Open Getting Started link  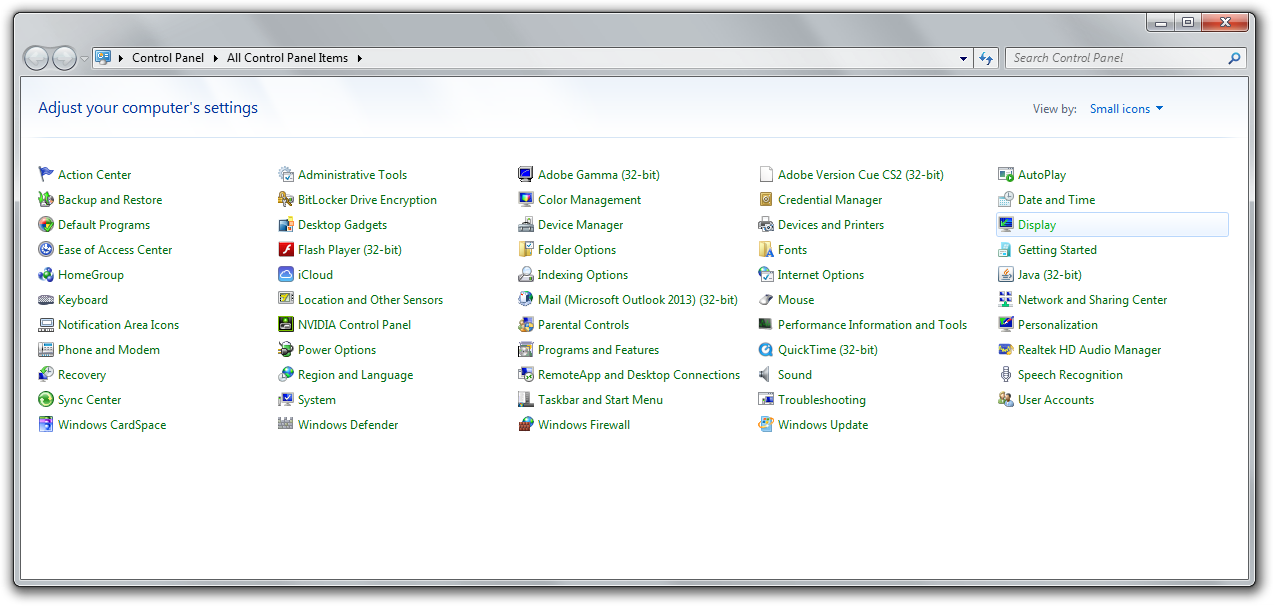1057,249
